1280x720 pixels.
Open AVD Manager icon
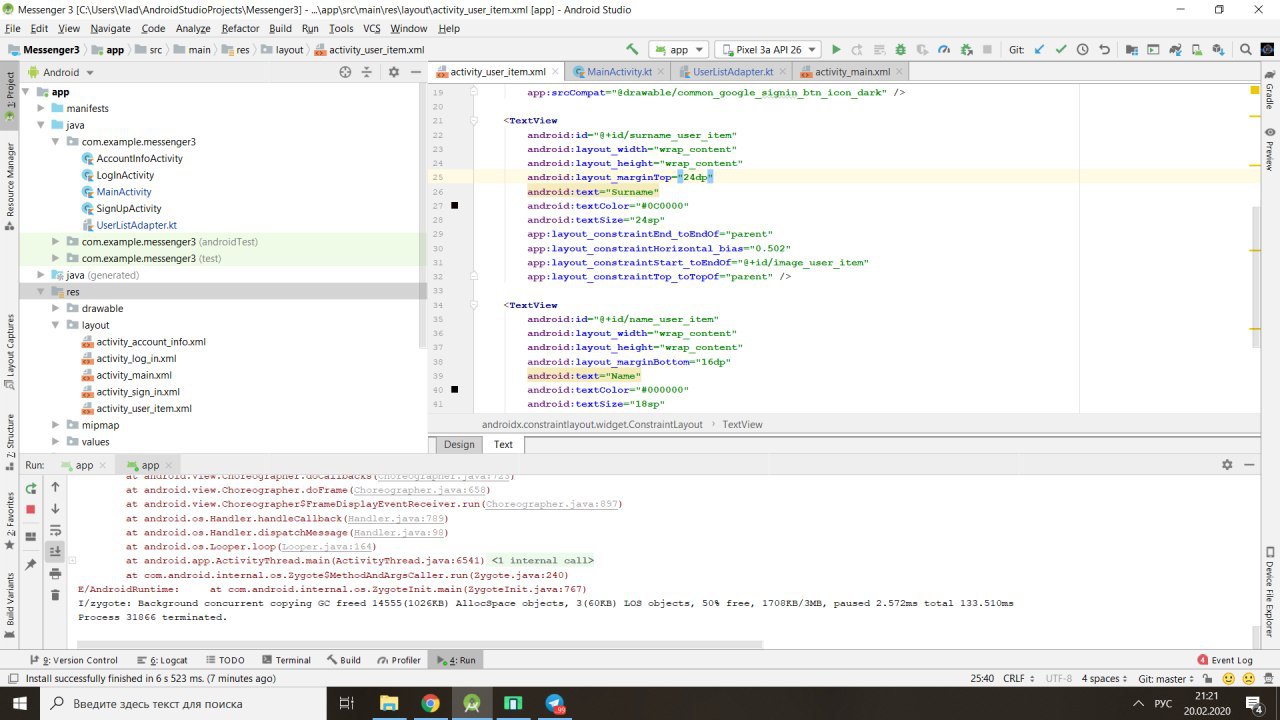pos(1197,49)
